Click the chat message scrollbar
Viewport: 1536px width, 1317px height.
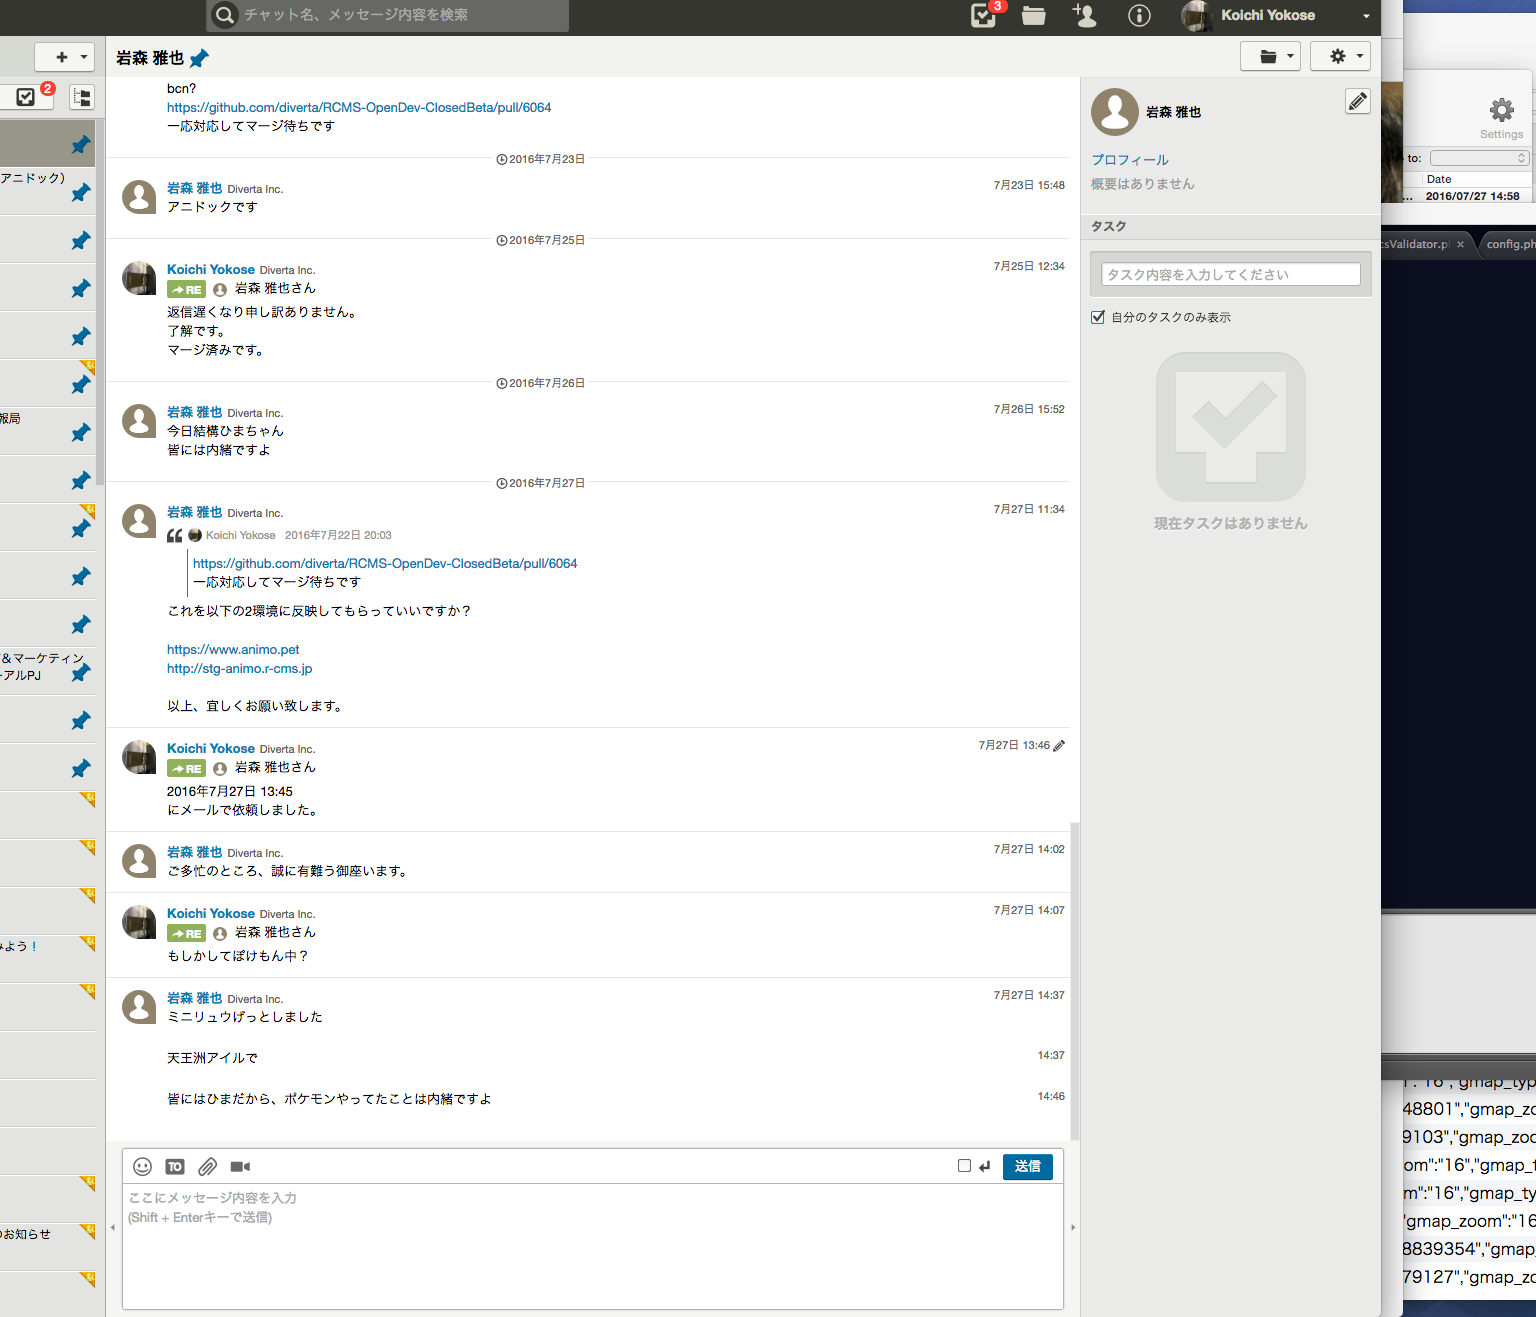[1075, 980]
